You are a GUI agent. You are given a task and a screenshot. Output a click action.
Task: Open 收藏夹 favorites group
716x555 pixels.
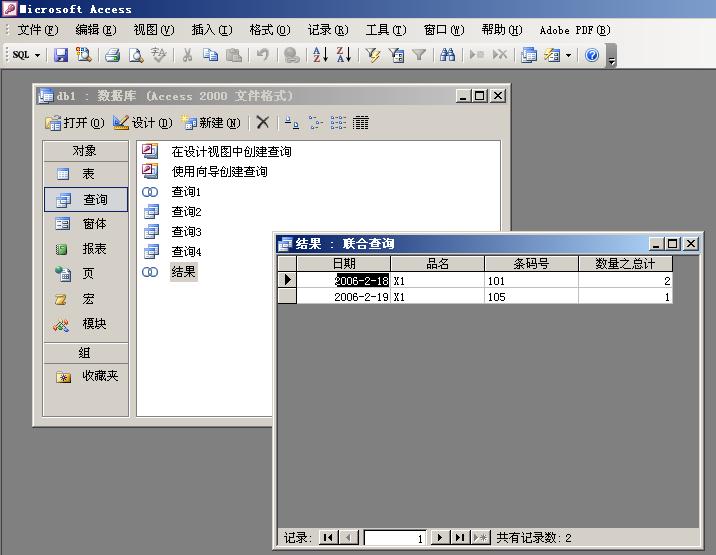click(86, 376)
